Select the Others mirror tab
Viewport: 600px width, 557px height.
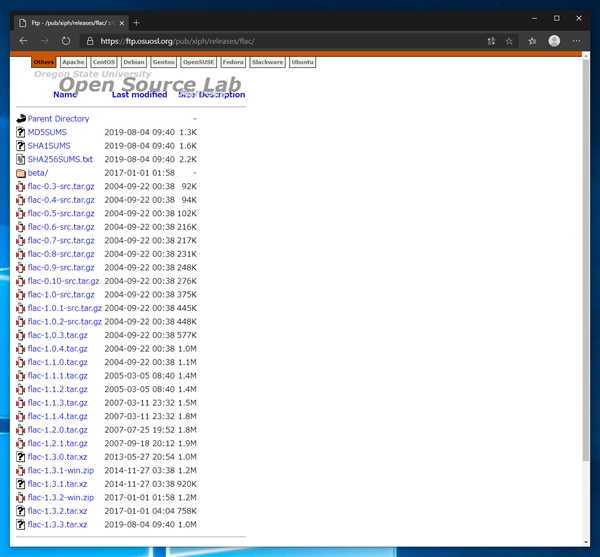(43, 62)
